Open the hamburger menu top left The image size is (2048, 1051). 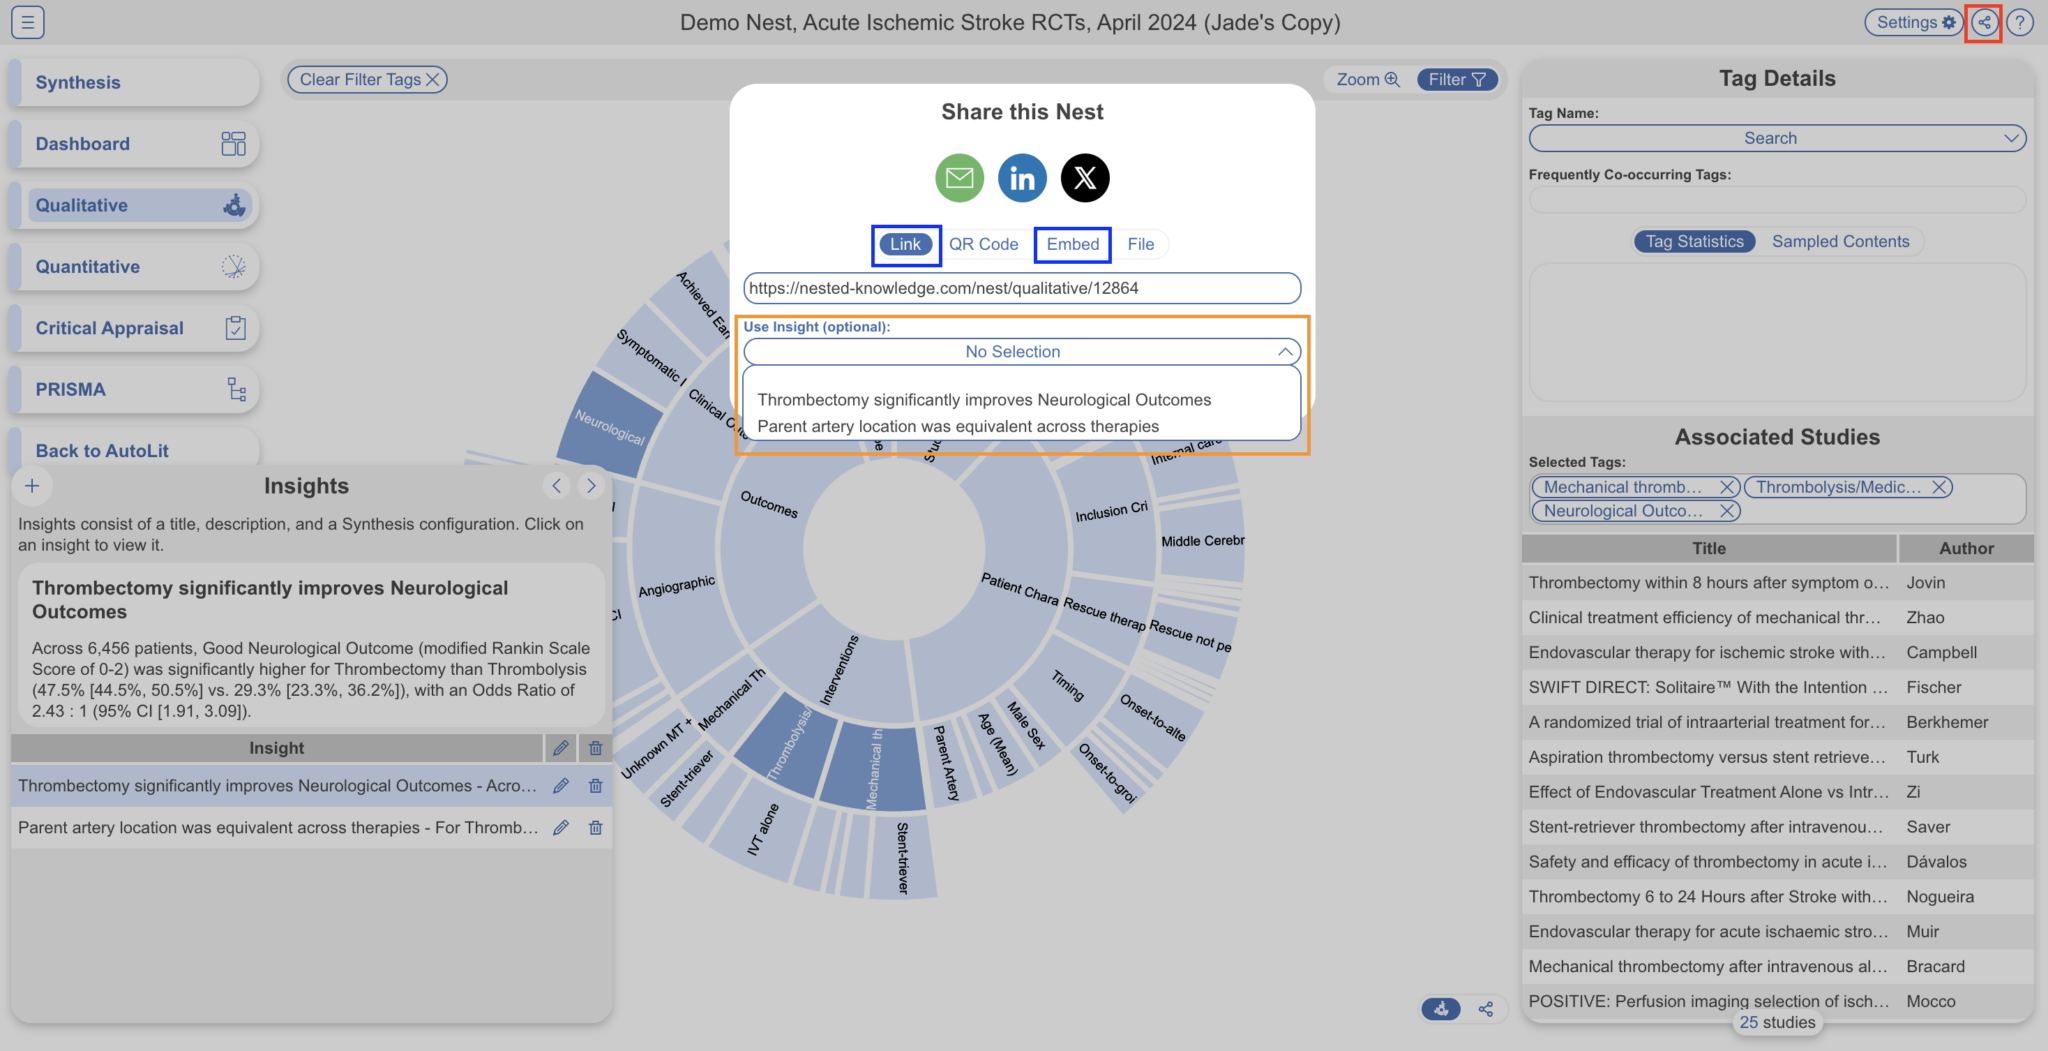point(27,22)
